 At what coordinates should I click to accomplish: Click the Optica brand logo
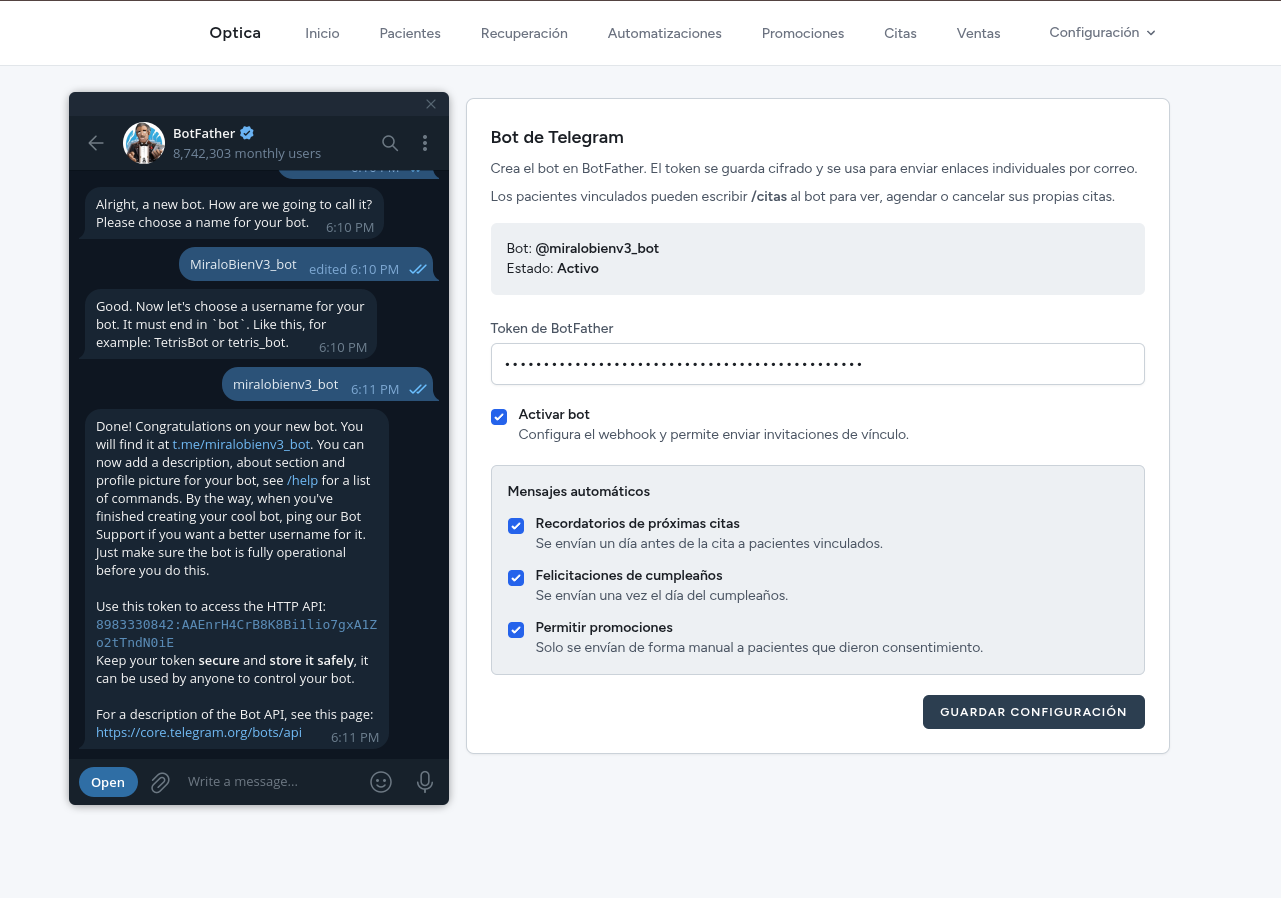click(x=235, y=33)
